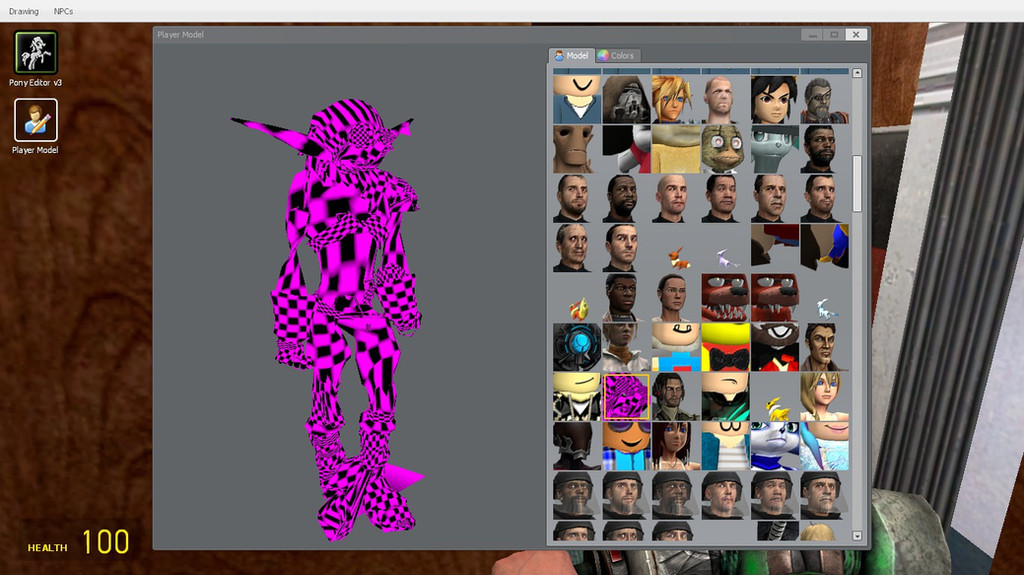1024x575 pixels.
Task: Open the Pony Editor v3 icon
Action: point(36,52)
